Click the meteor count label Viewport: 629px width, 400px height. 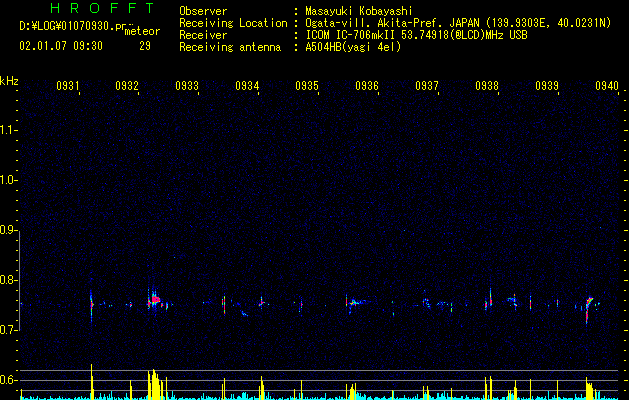(x=142, y=31)
